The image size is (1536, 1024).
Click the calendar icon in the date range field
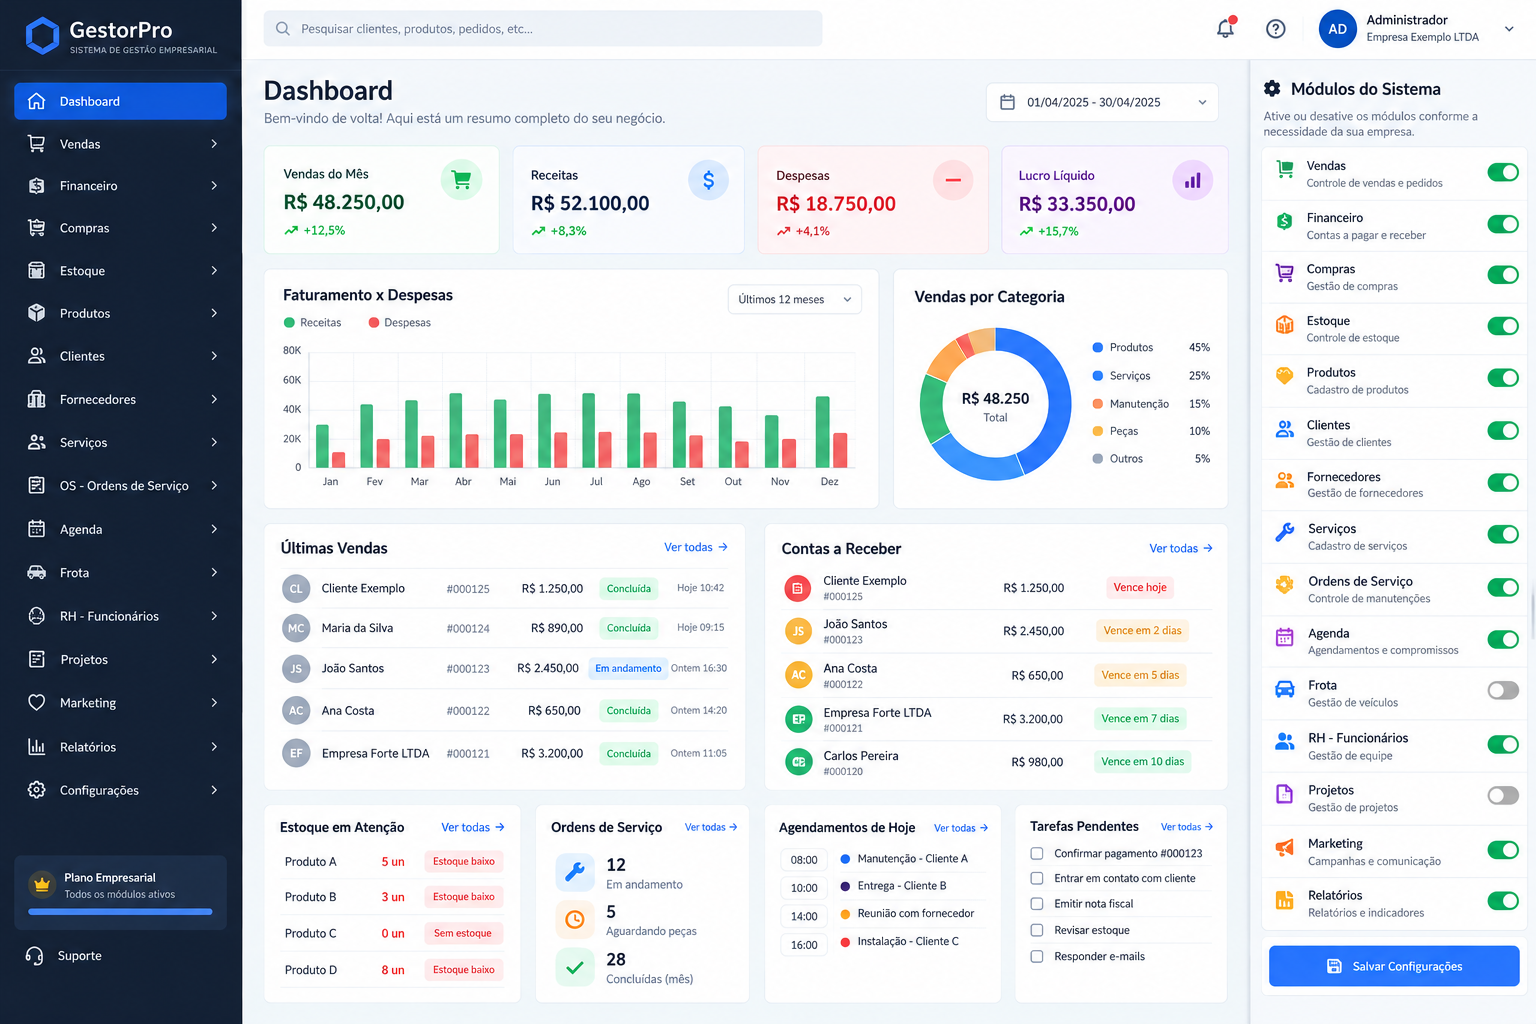[1008, 102]
